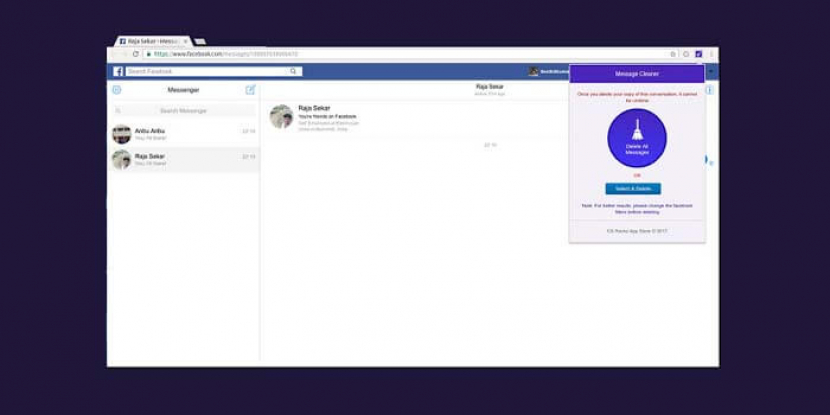The width and height of the screenshot is (830, 415).
Task: Click the Search Messenger field
Action: pyautogui.click(x=183, y=111)
